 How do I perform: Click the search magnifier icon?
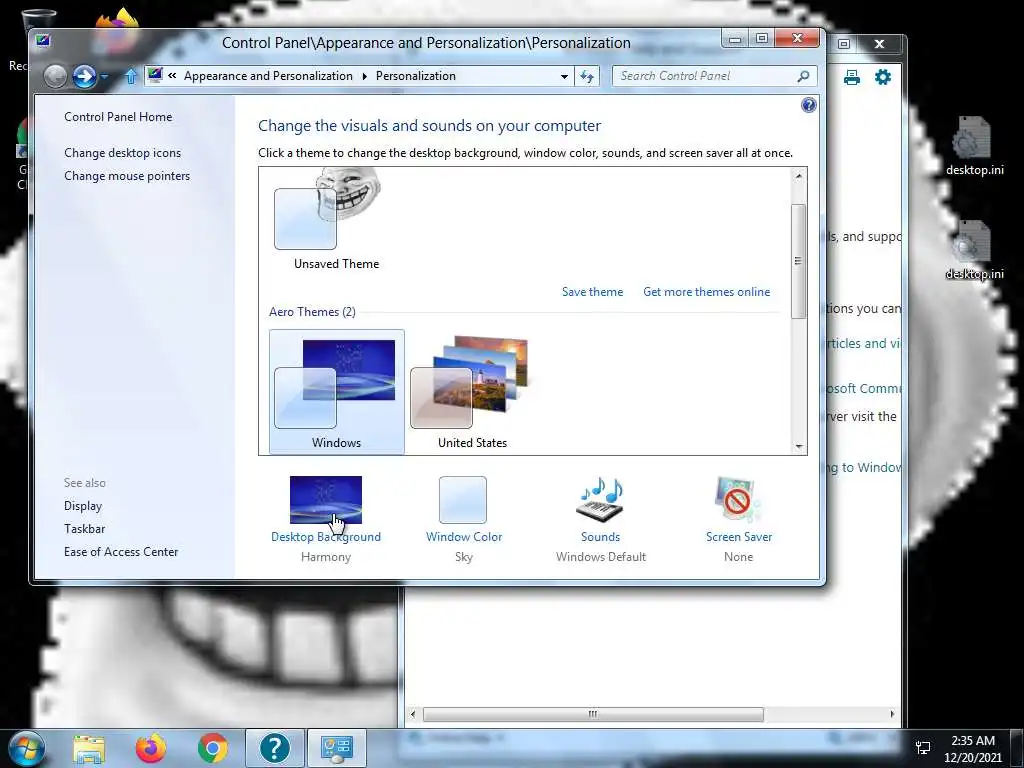pos(803,76)
